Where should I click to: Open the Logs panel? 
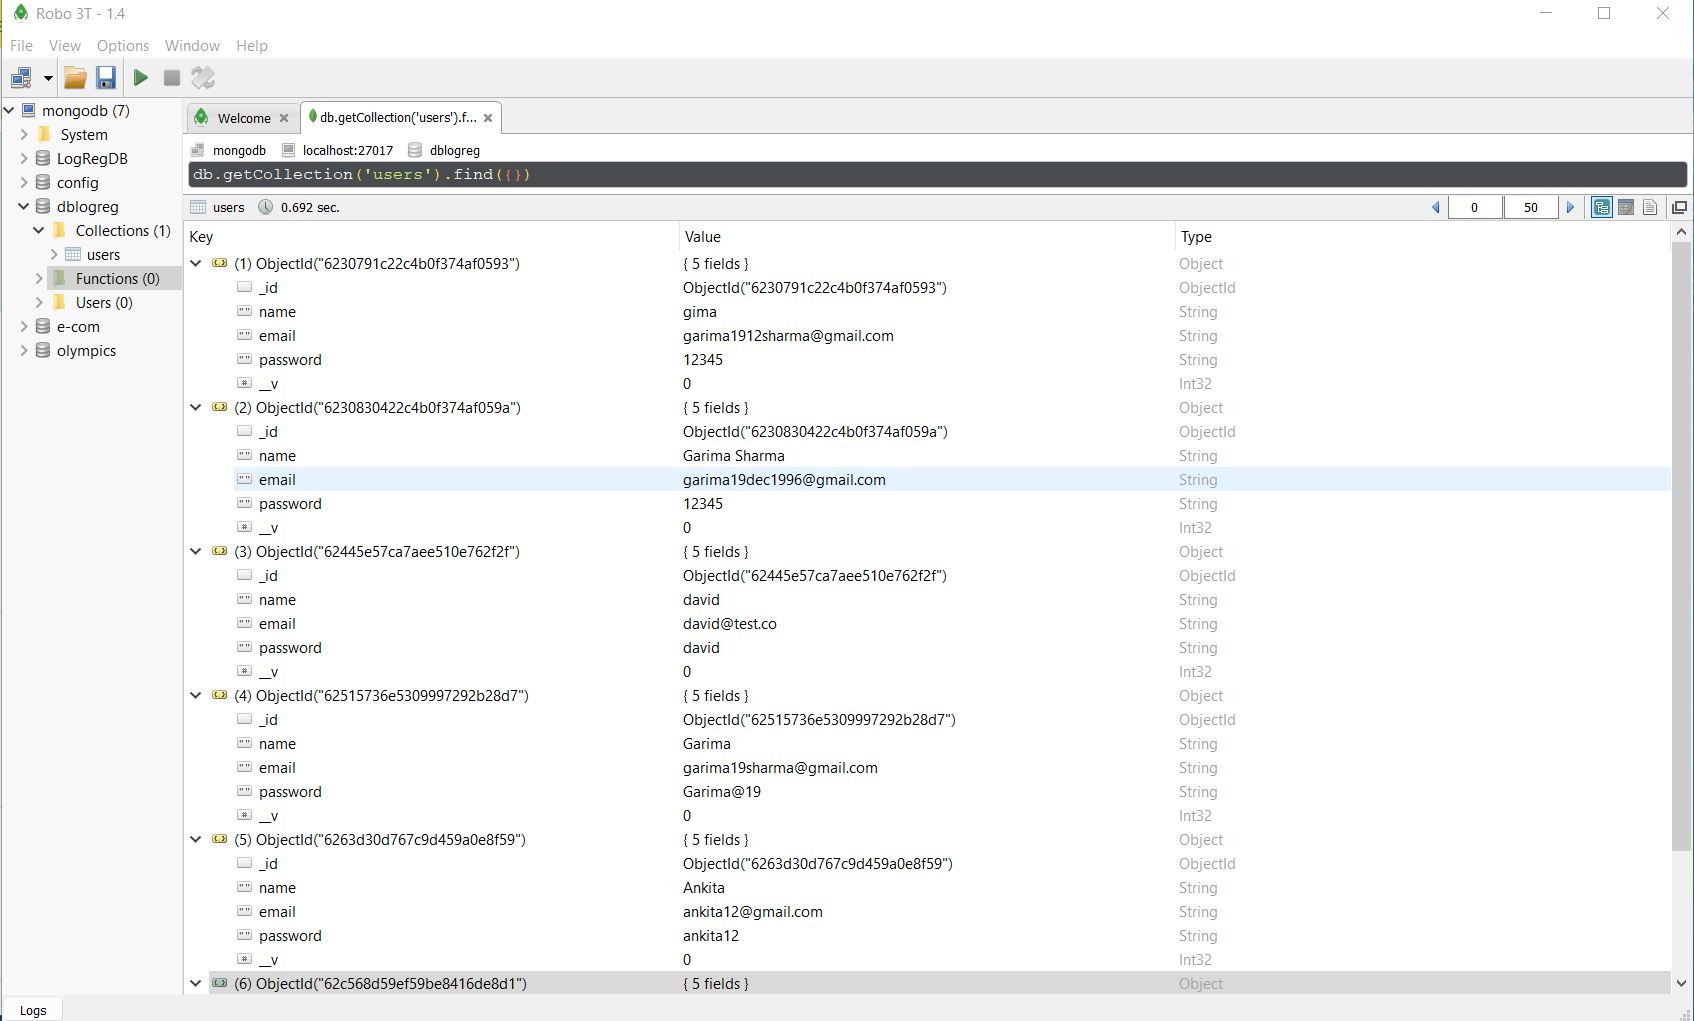33,1009
